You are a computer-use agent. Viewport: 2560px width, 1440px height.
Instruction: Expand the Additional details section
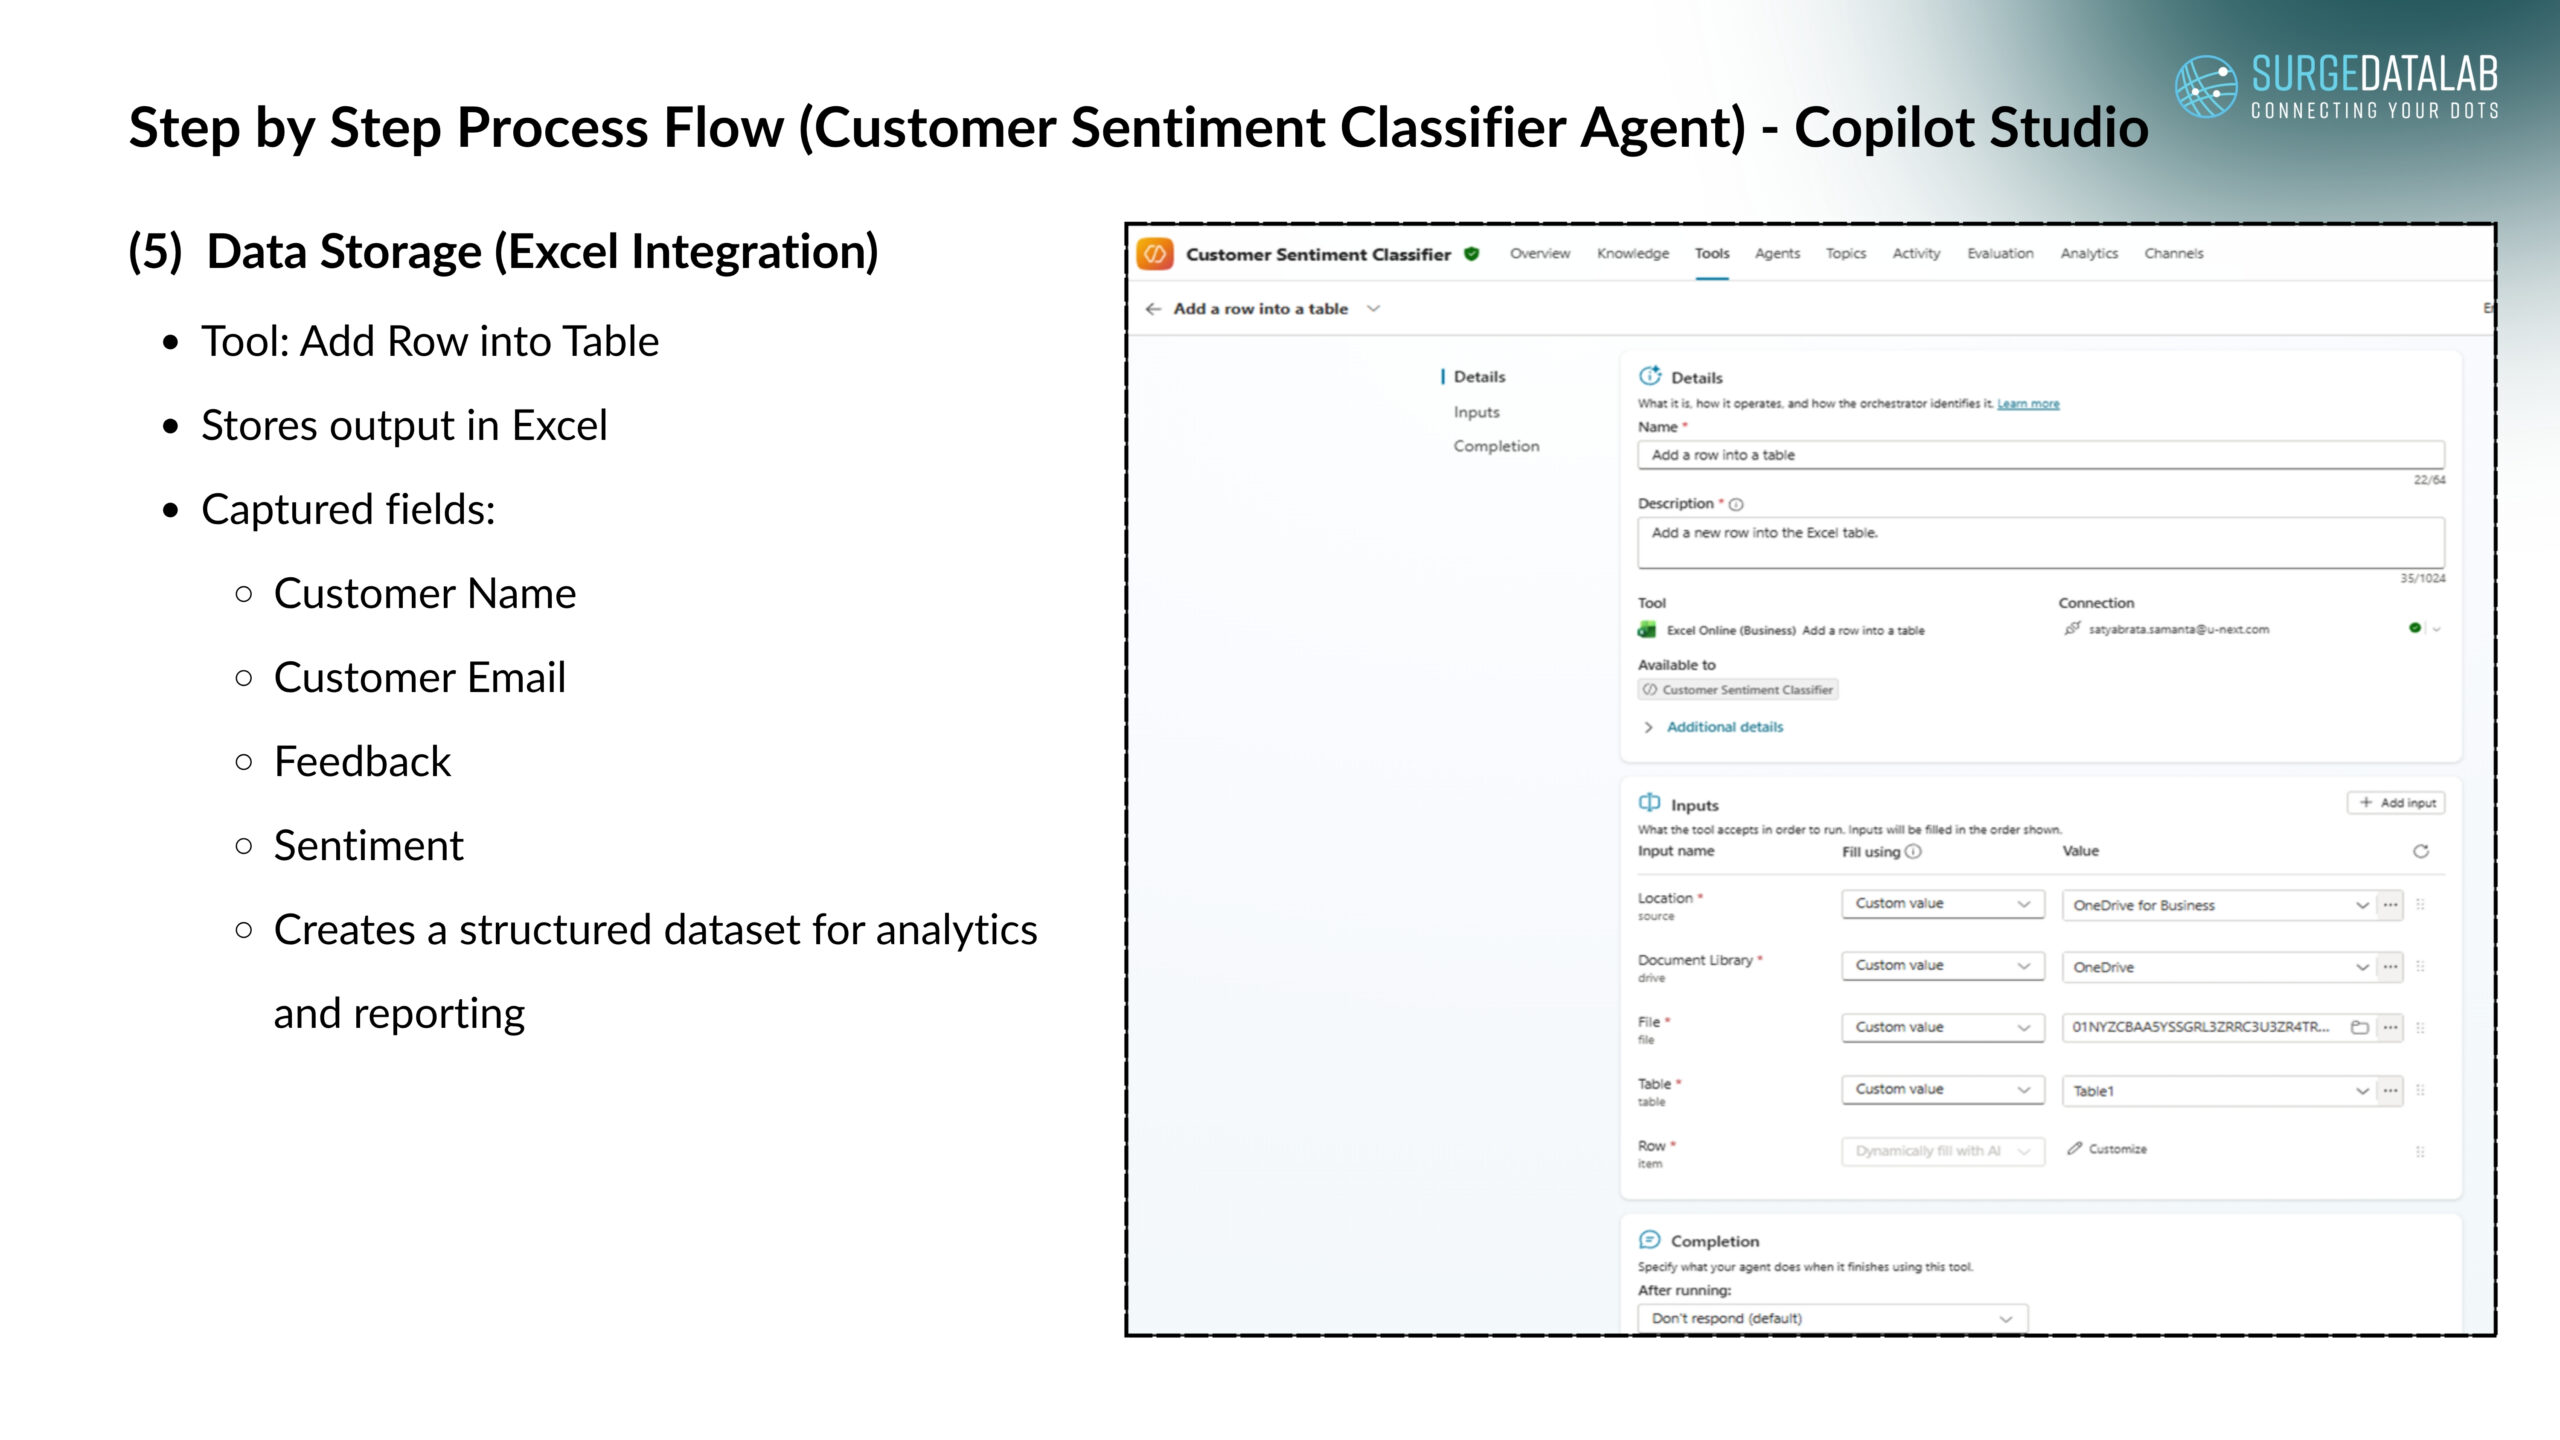(x=1714, y=727)
